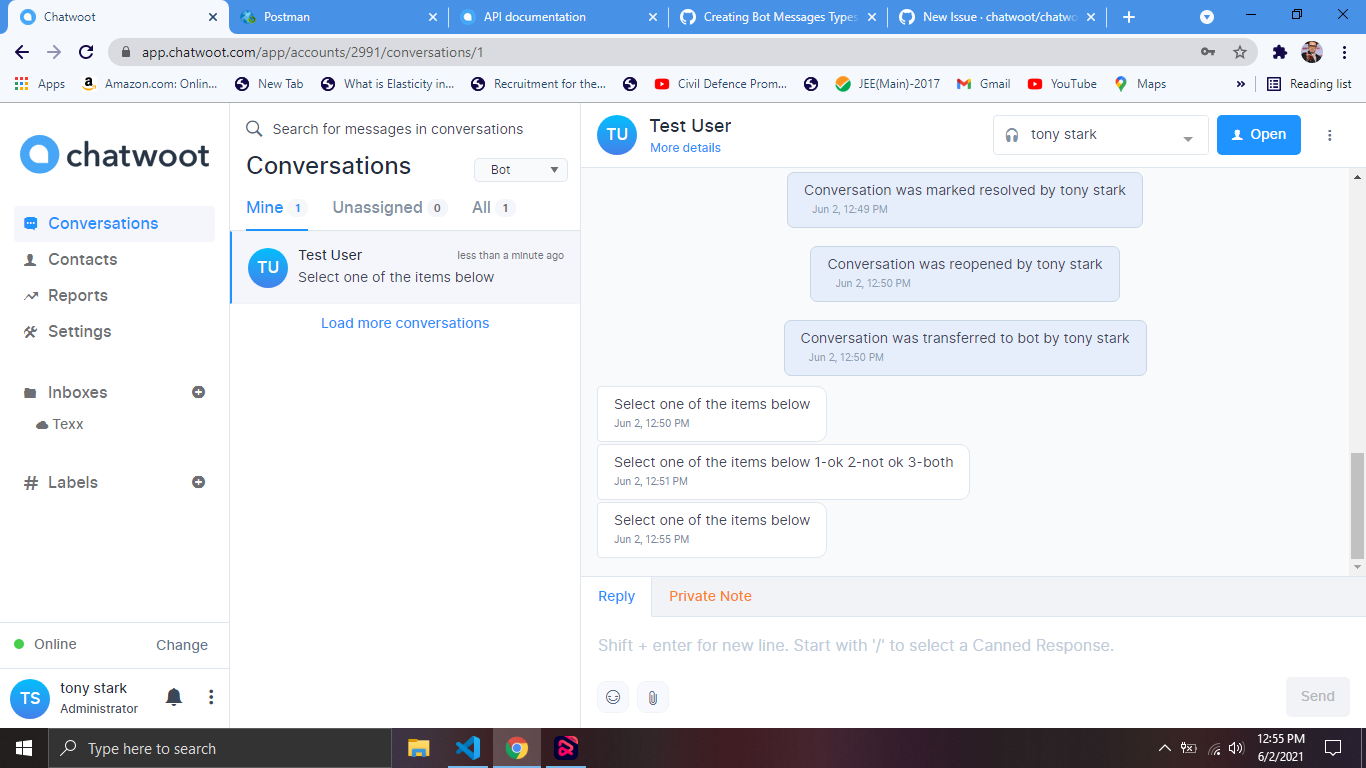Switch to the Private Note tab
Viewport: 1366px width, 768px height.
tap(710, 596)
